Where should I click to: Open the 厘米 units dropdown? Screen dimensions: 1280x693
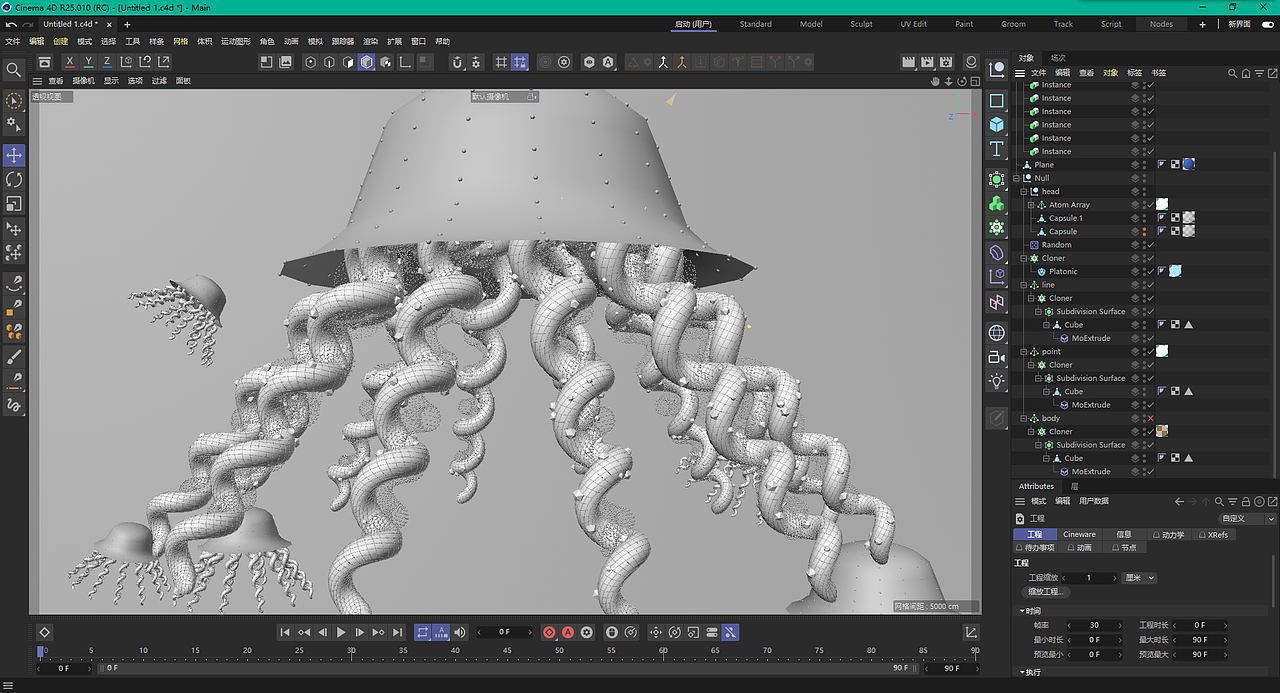(1140, 578)
